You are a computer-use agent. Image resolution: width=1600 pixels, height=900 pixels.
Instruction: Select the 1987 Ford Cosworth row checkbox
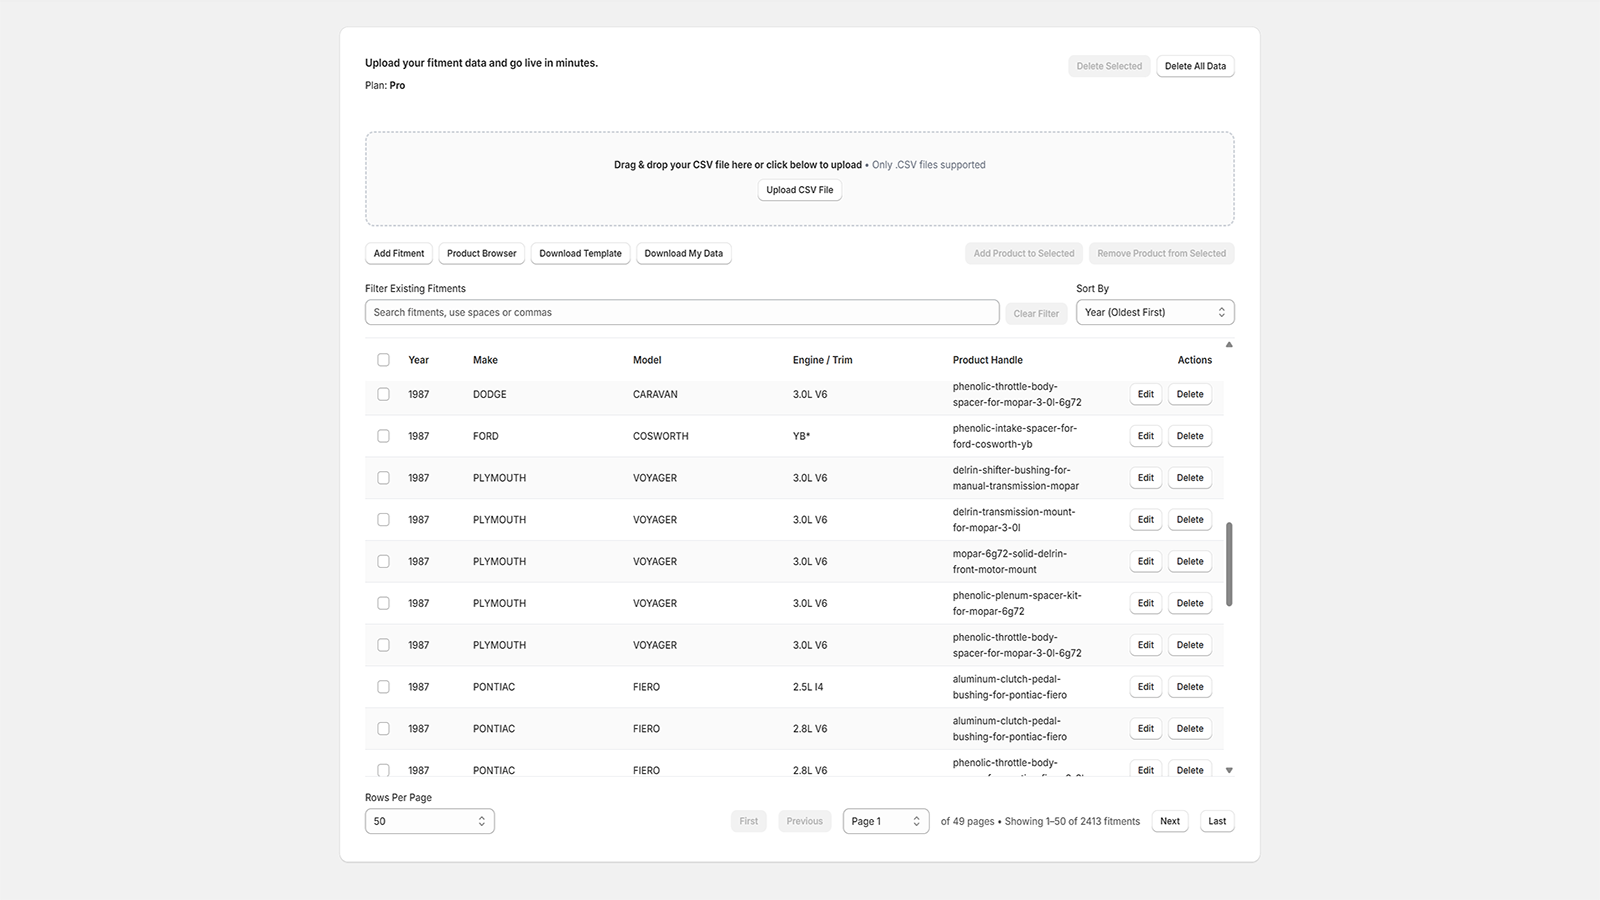[x=383, y=436]
